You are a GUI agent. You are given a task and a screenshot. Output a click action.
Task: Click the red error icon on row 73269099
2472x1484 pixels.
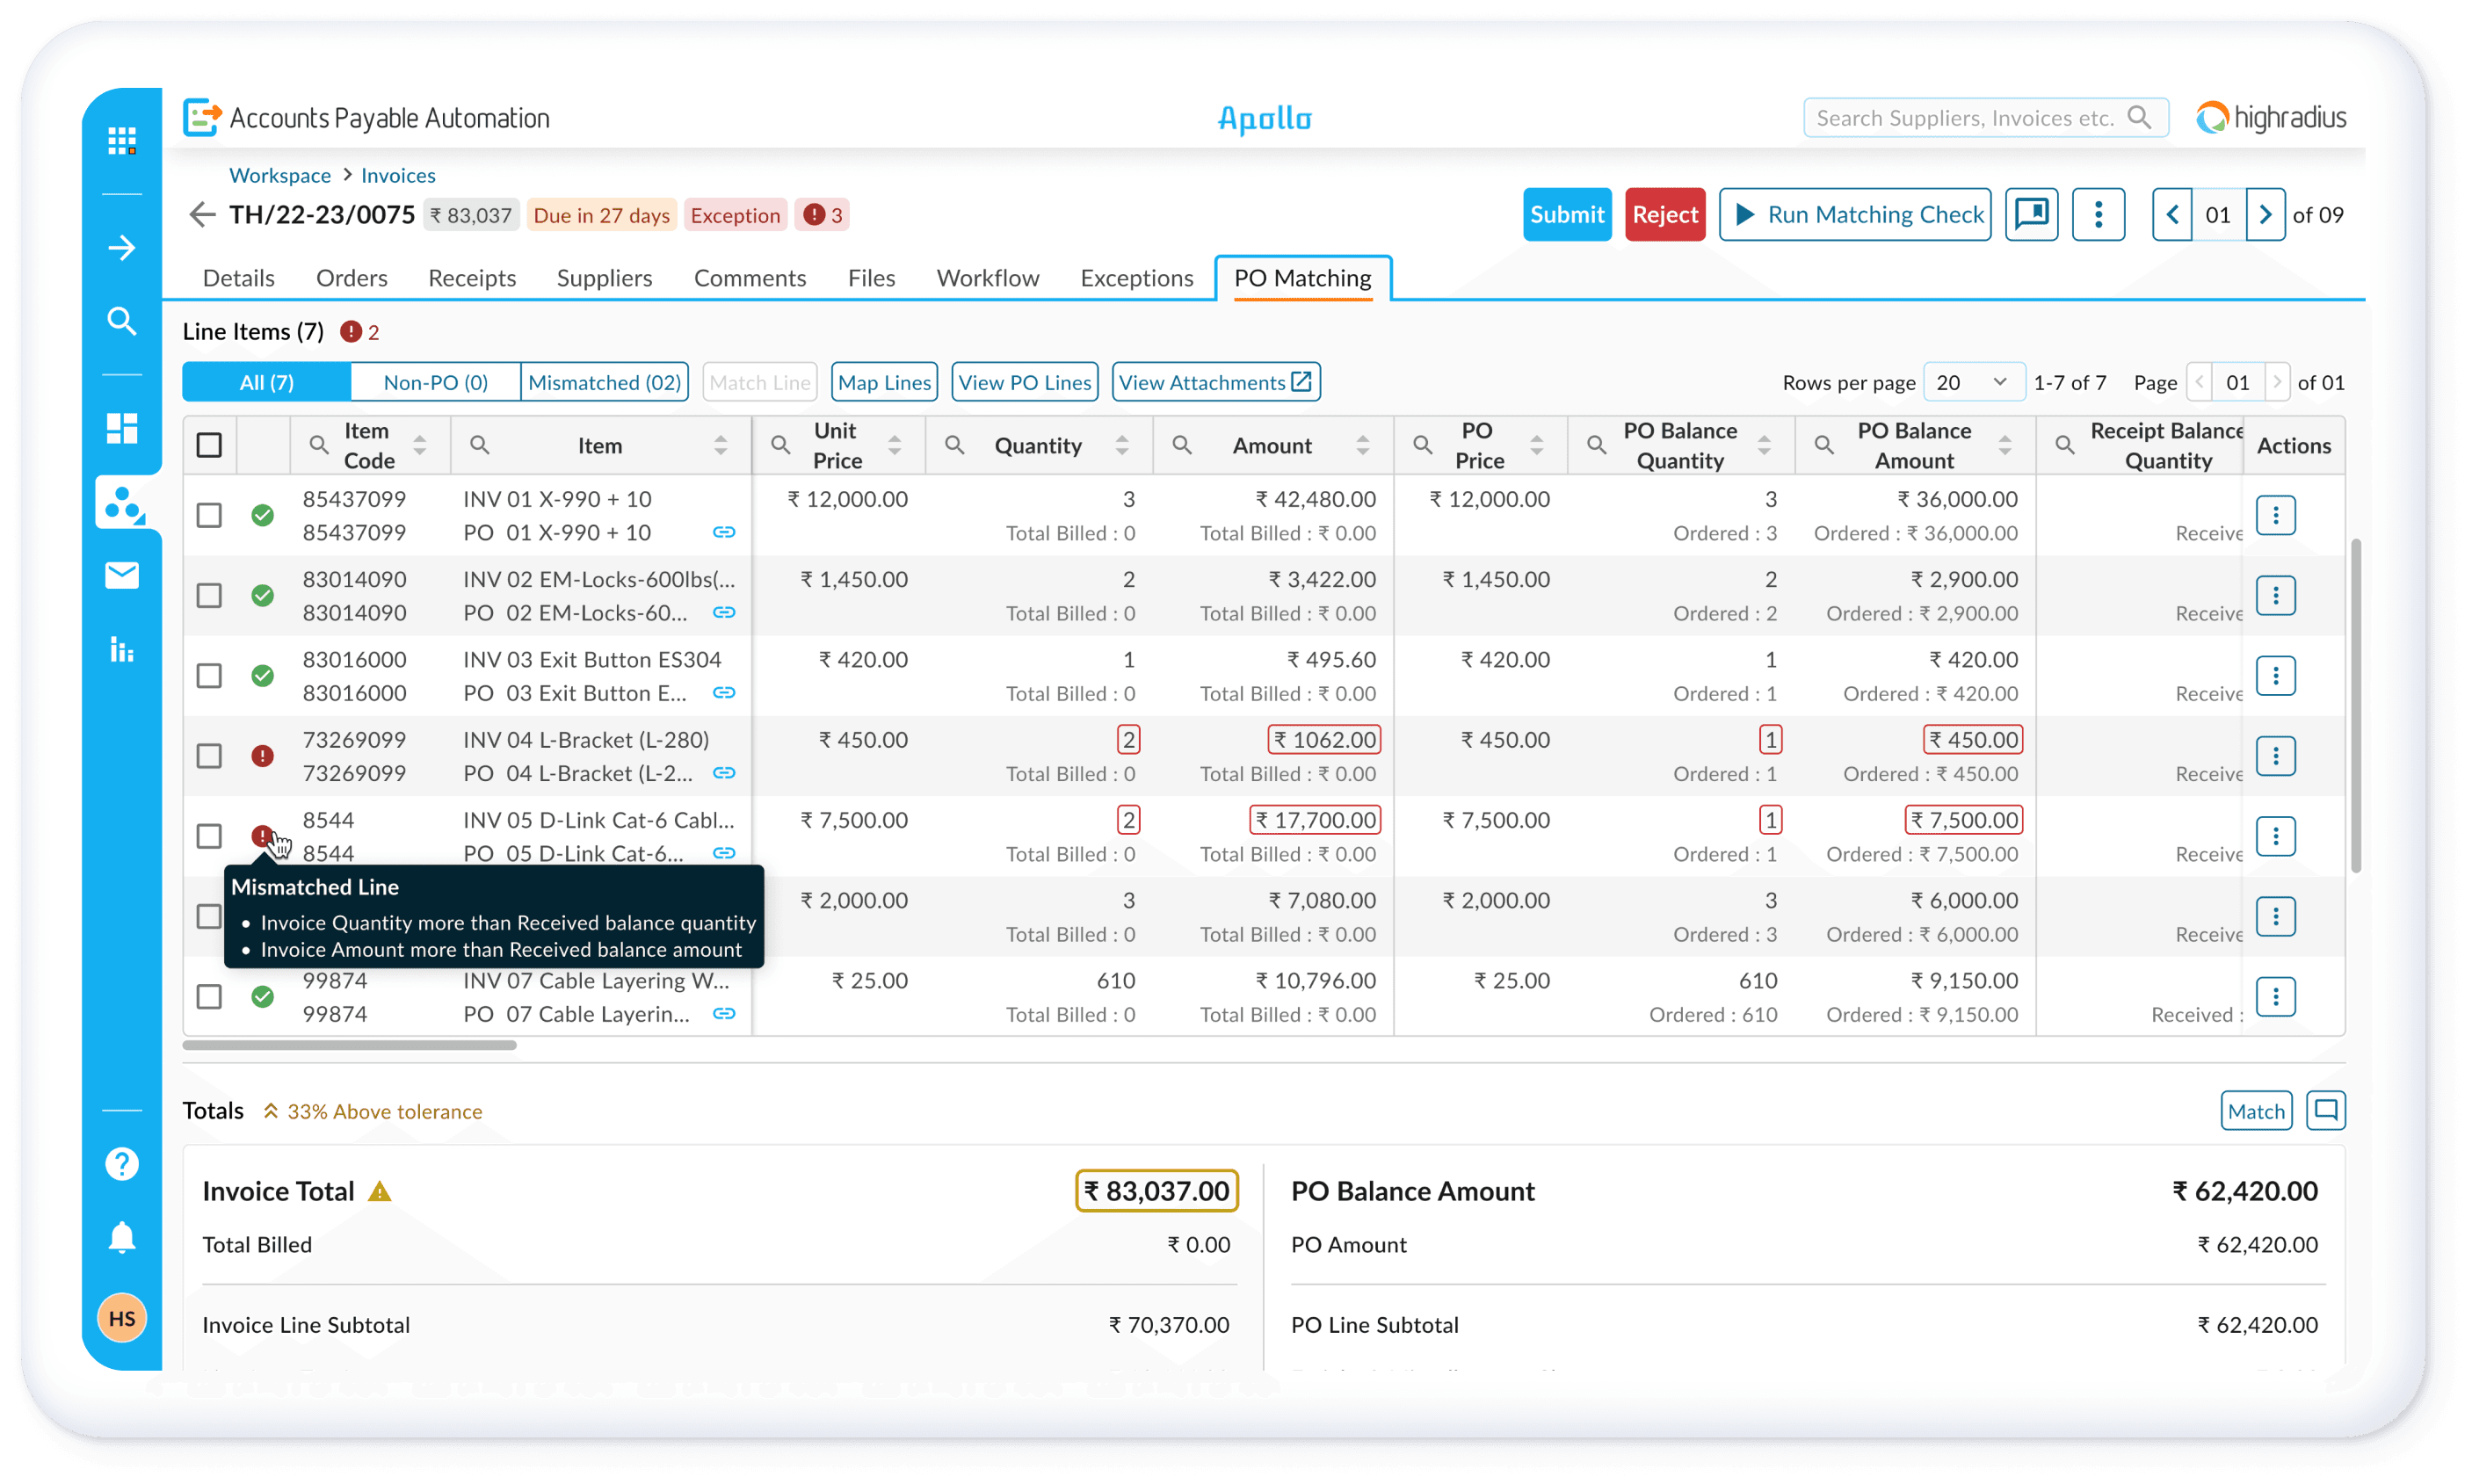262,756
